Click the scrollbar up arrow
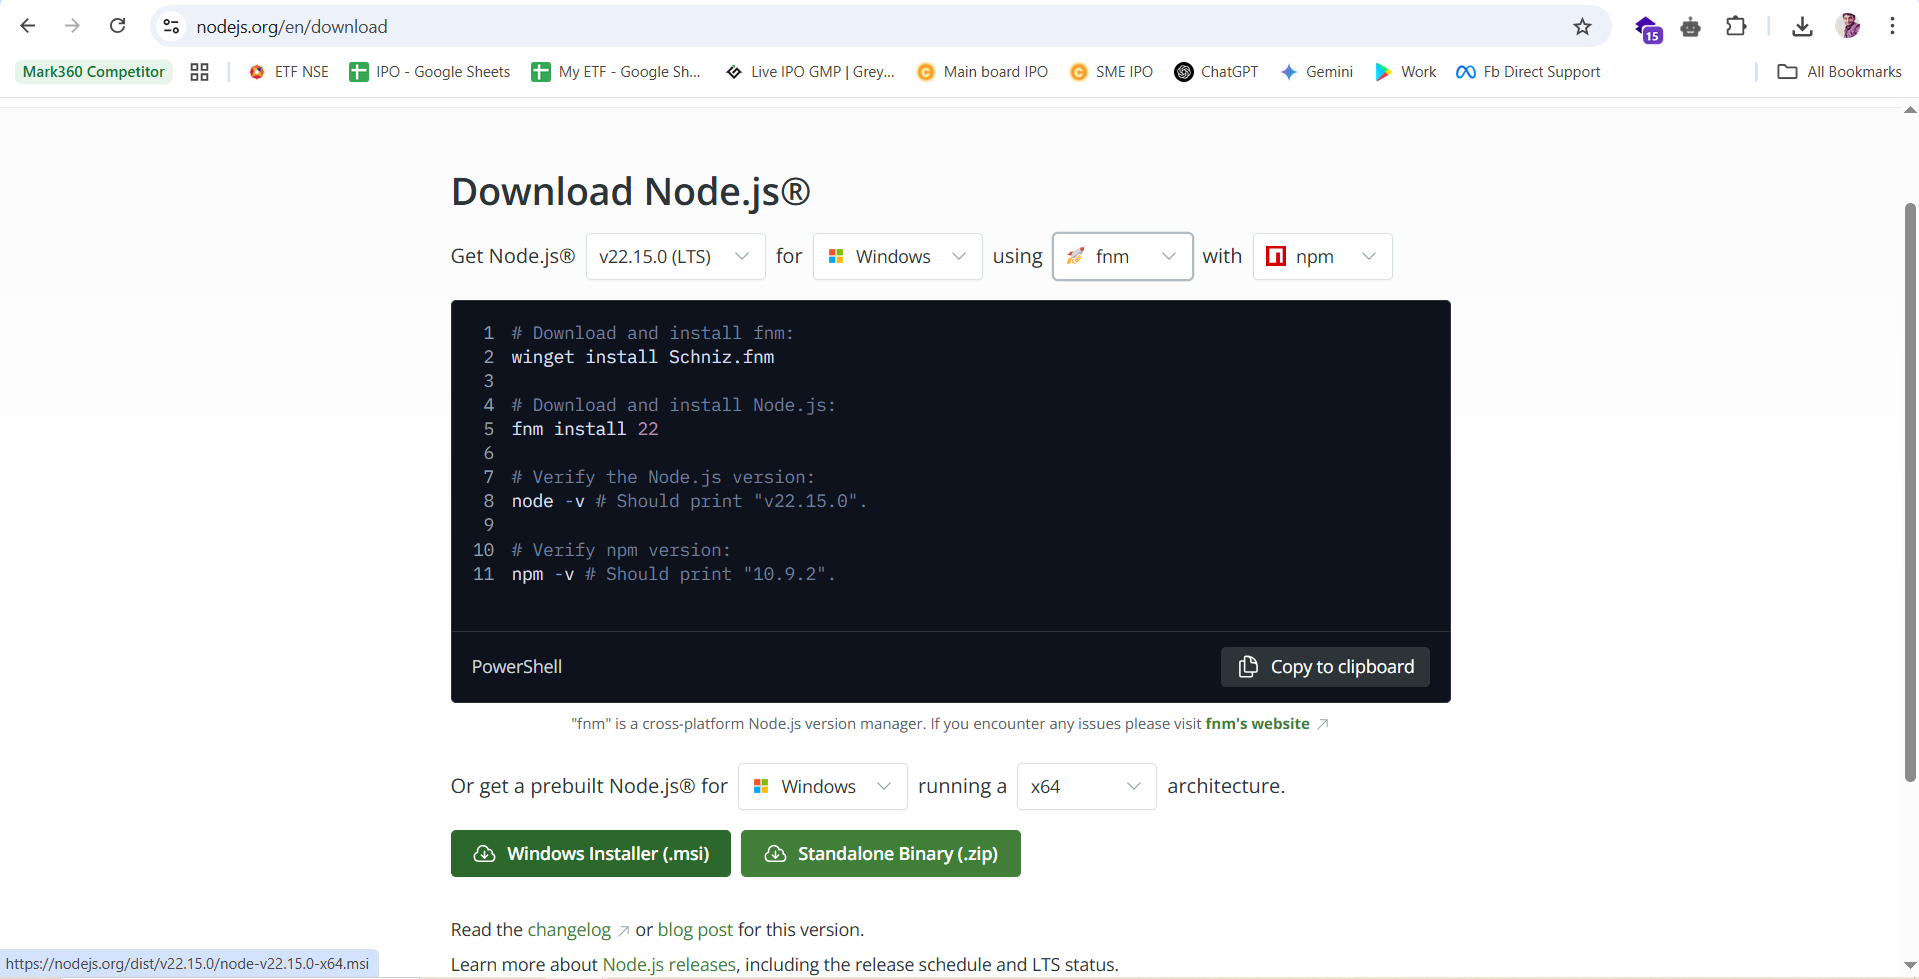 pos(1910,109)
